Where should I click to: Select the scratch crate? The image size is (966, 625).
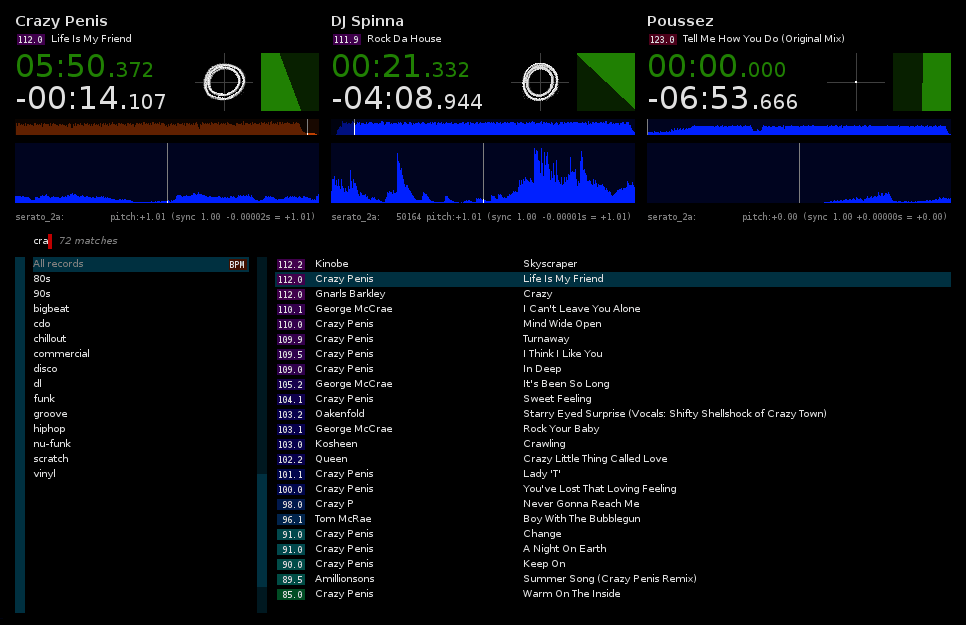[x=140, y=459]
